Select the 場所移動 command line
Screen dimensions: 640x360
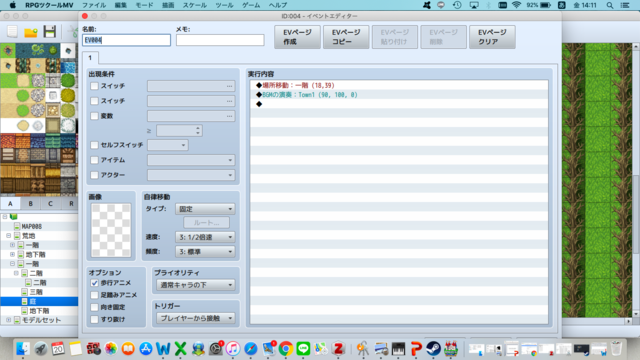coord(399,85)
